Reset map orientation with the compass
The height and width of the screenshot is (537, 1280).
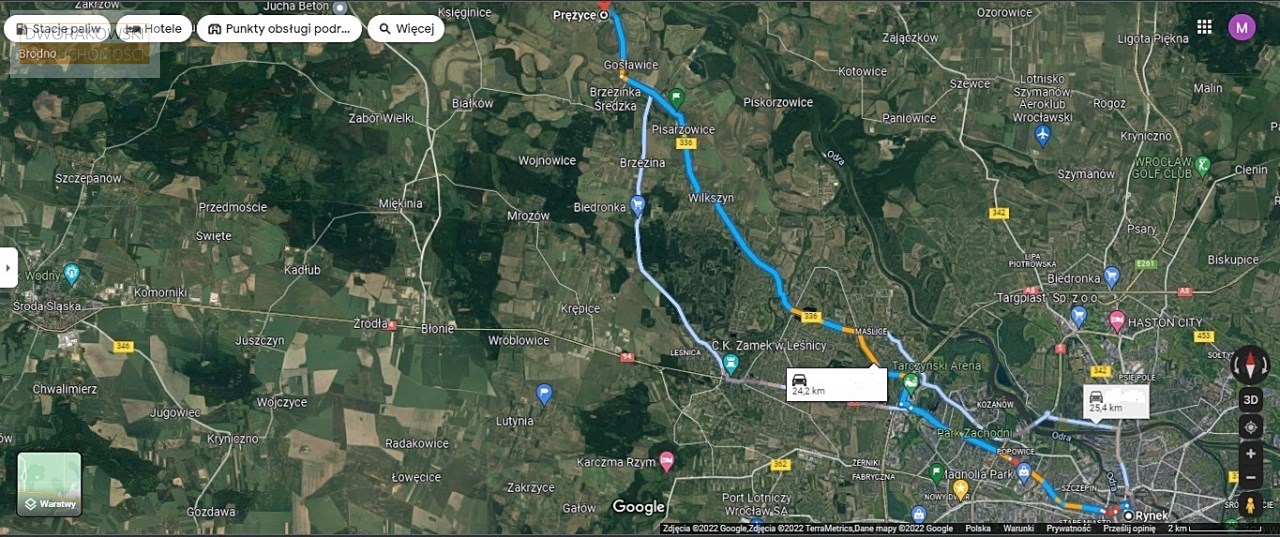1250,365
